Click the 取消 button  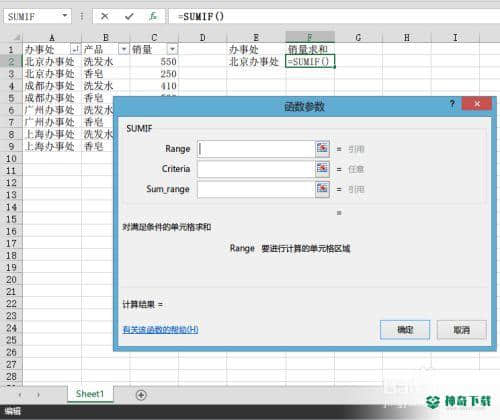pyautogui.click(x=462, y=330)
